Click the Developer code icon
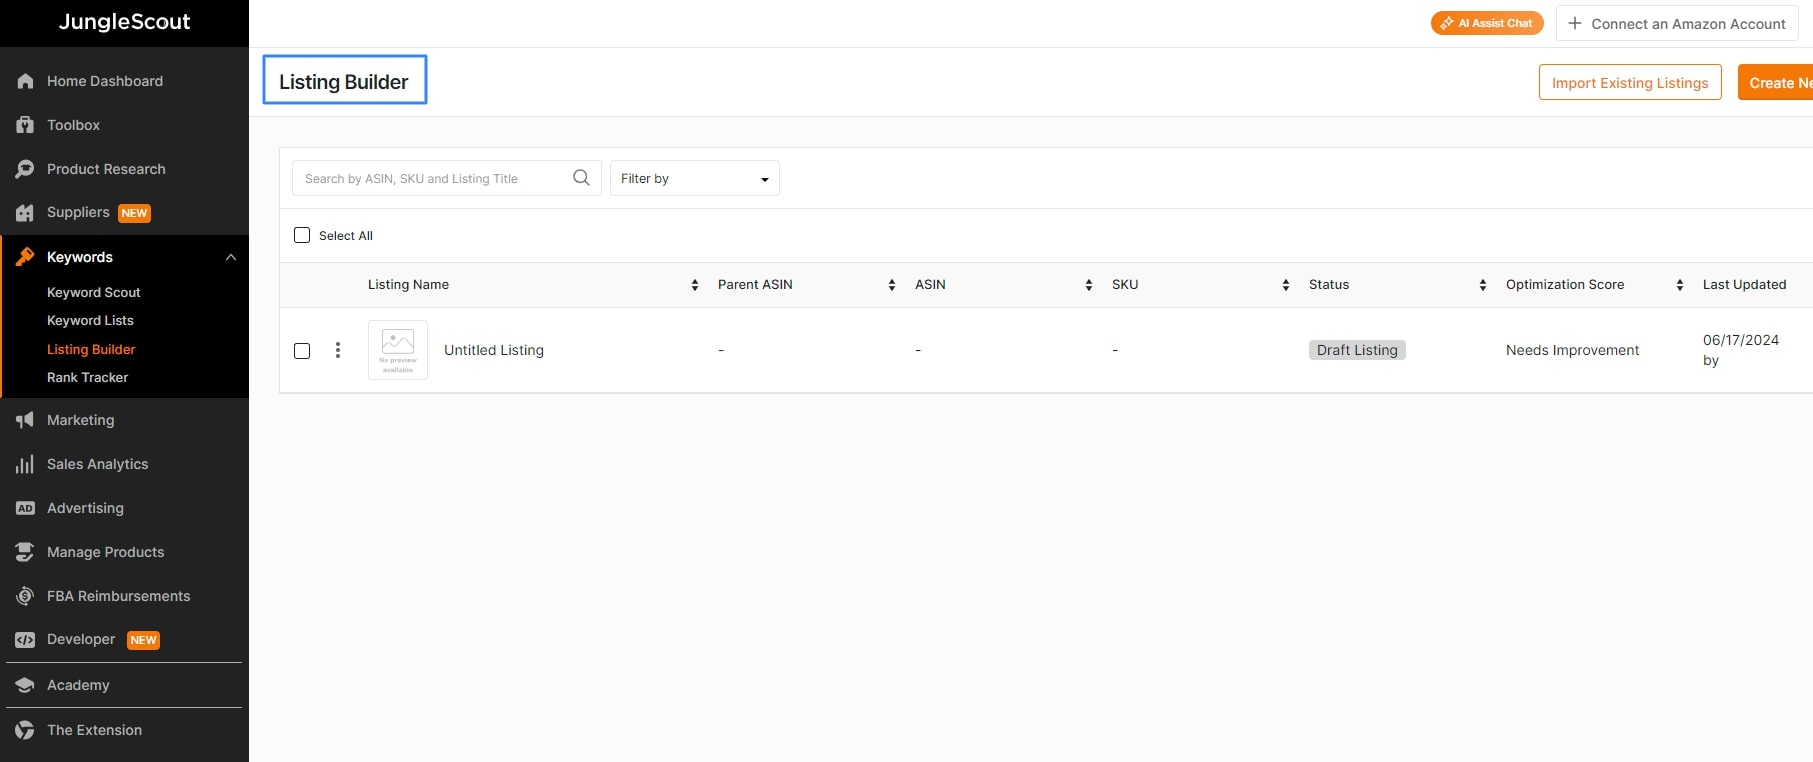Viewport: 1813px width, 762px height. [25, 640]
